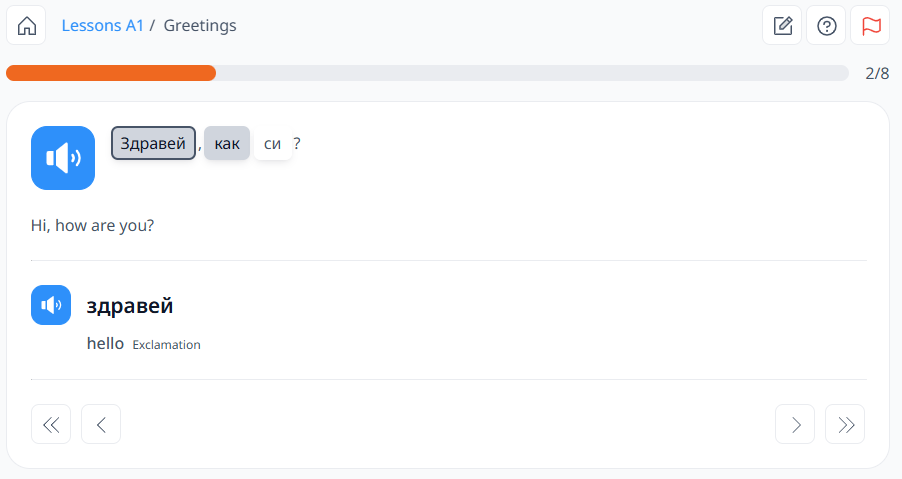Open the help question mark icon

(827, 25)
